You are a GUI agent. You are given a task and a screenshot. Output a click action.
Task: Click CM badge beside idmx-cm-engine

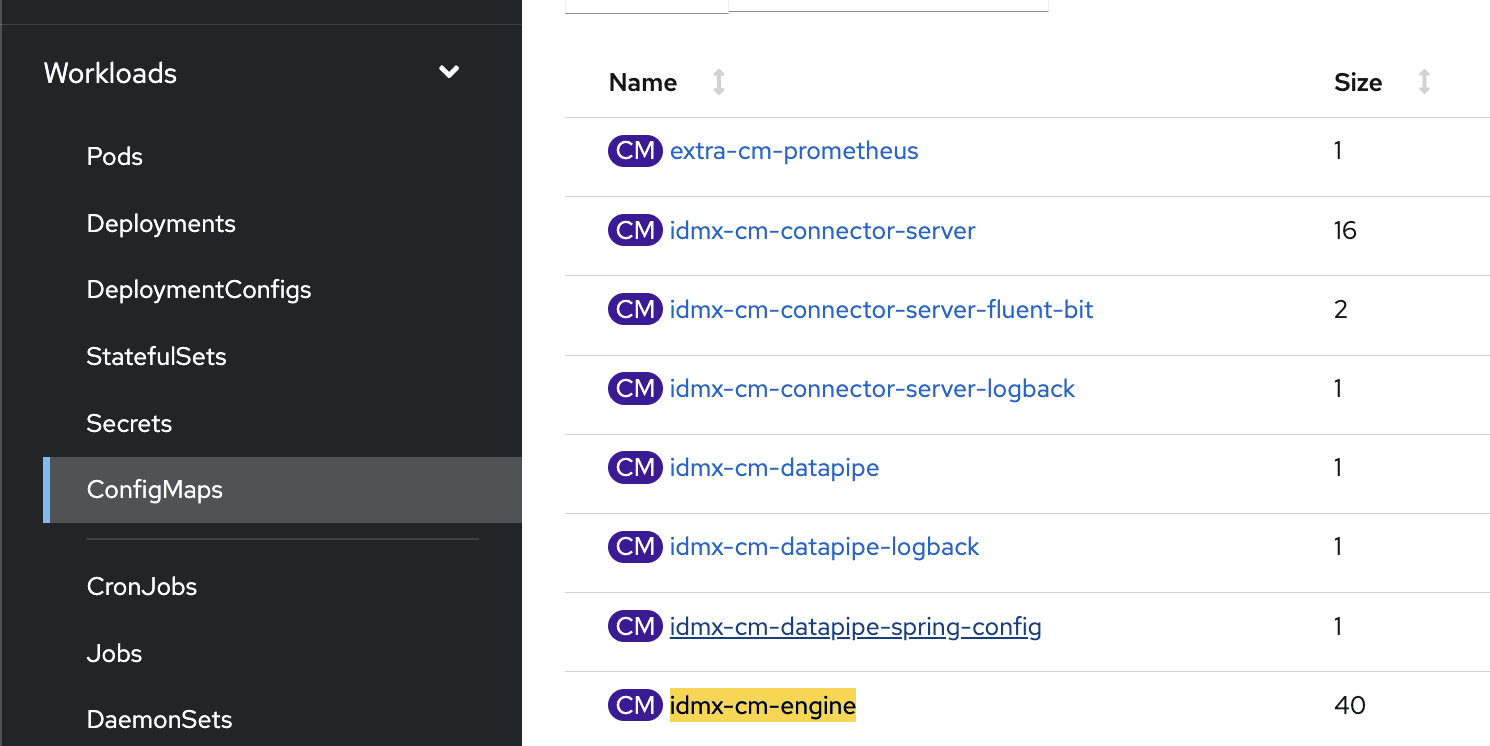point(635,706)
